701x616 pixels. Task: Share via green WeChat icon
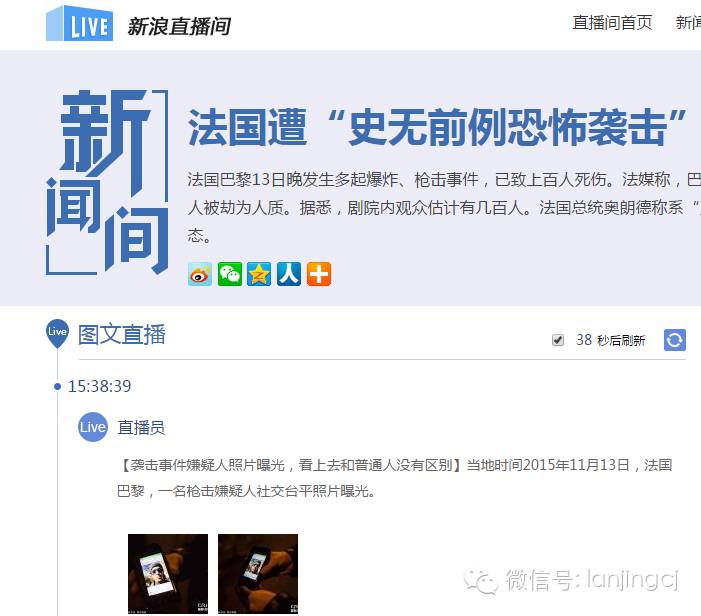(230, 274)
